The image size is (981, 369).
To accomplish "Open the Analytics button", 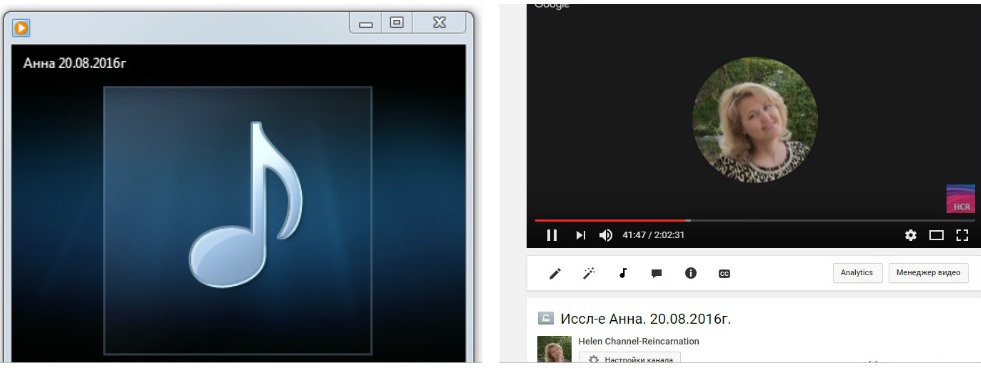I will [x=857, y=273].
